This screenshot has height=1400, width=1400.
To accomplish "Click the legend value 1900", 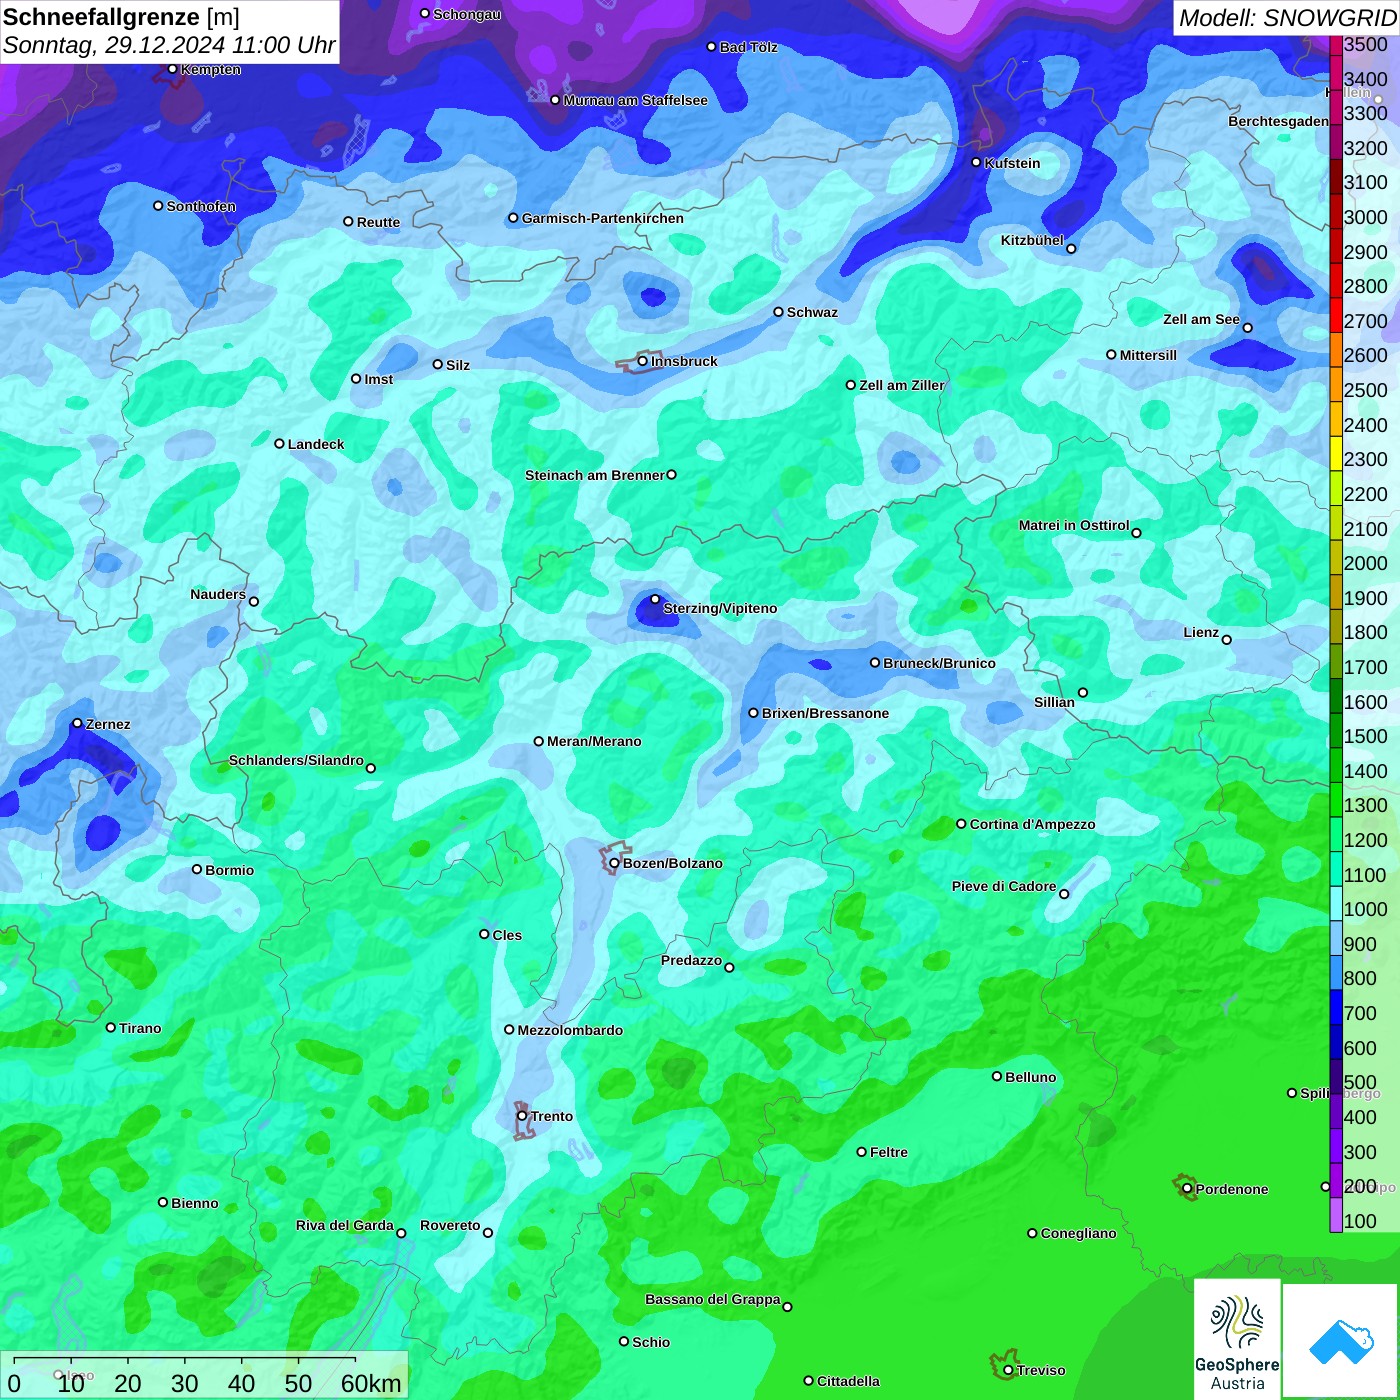I will click(1366, 598).
